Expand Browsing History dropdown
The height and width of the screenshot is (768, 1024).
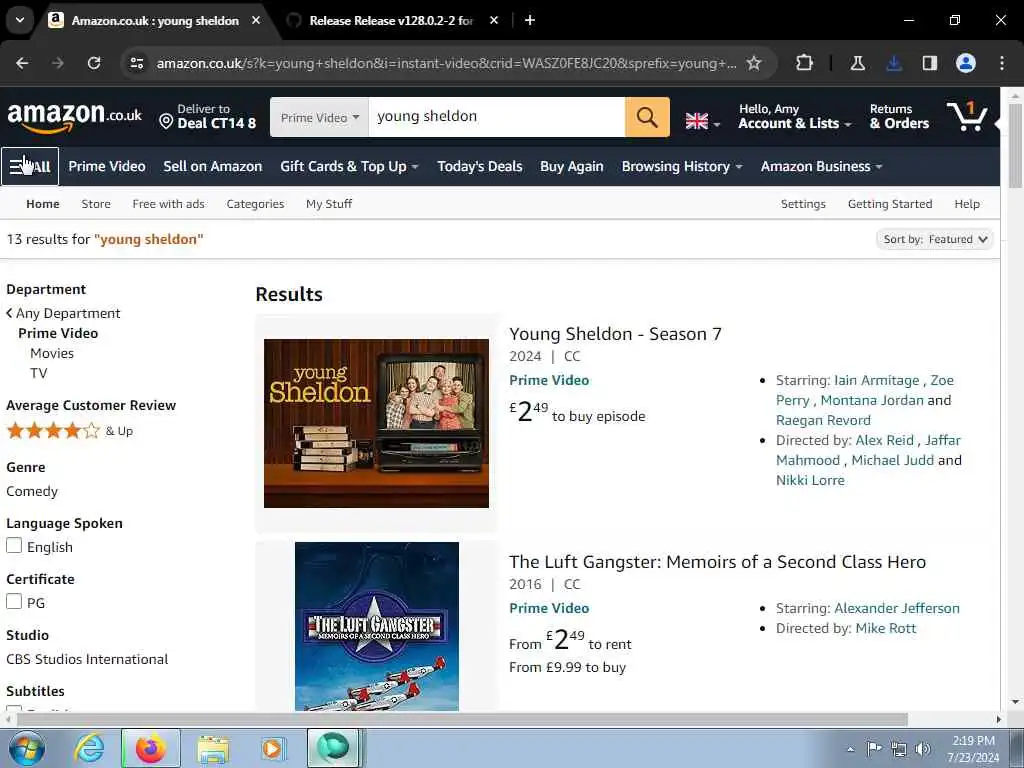(682, 167)
